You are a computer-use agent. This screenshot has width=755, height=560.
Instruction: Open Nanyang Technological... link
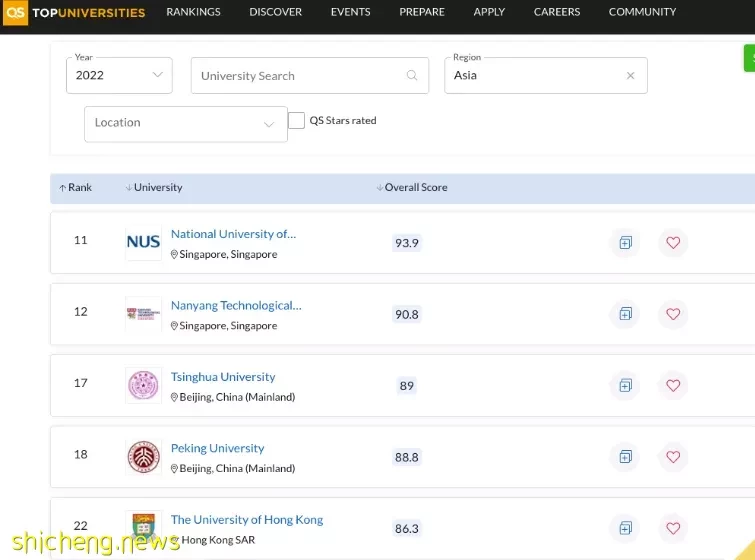tap(236, 305)
